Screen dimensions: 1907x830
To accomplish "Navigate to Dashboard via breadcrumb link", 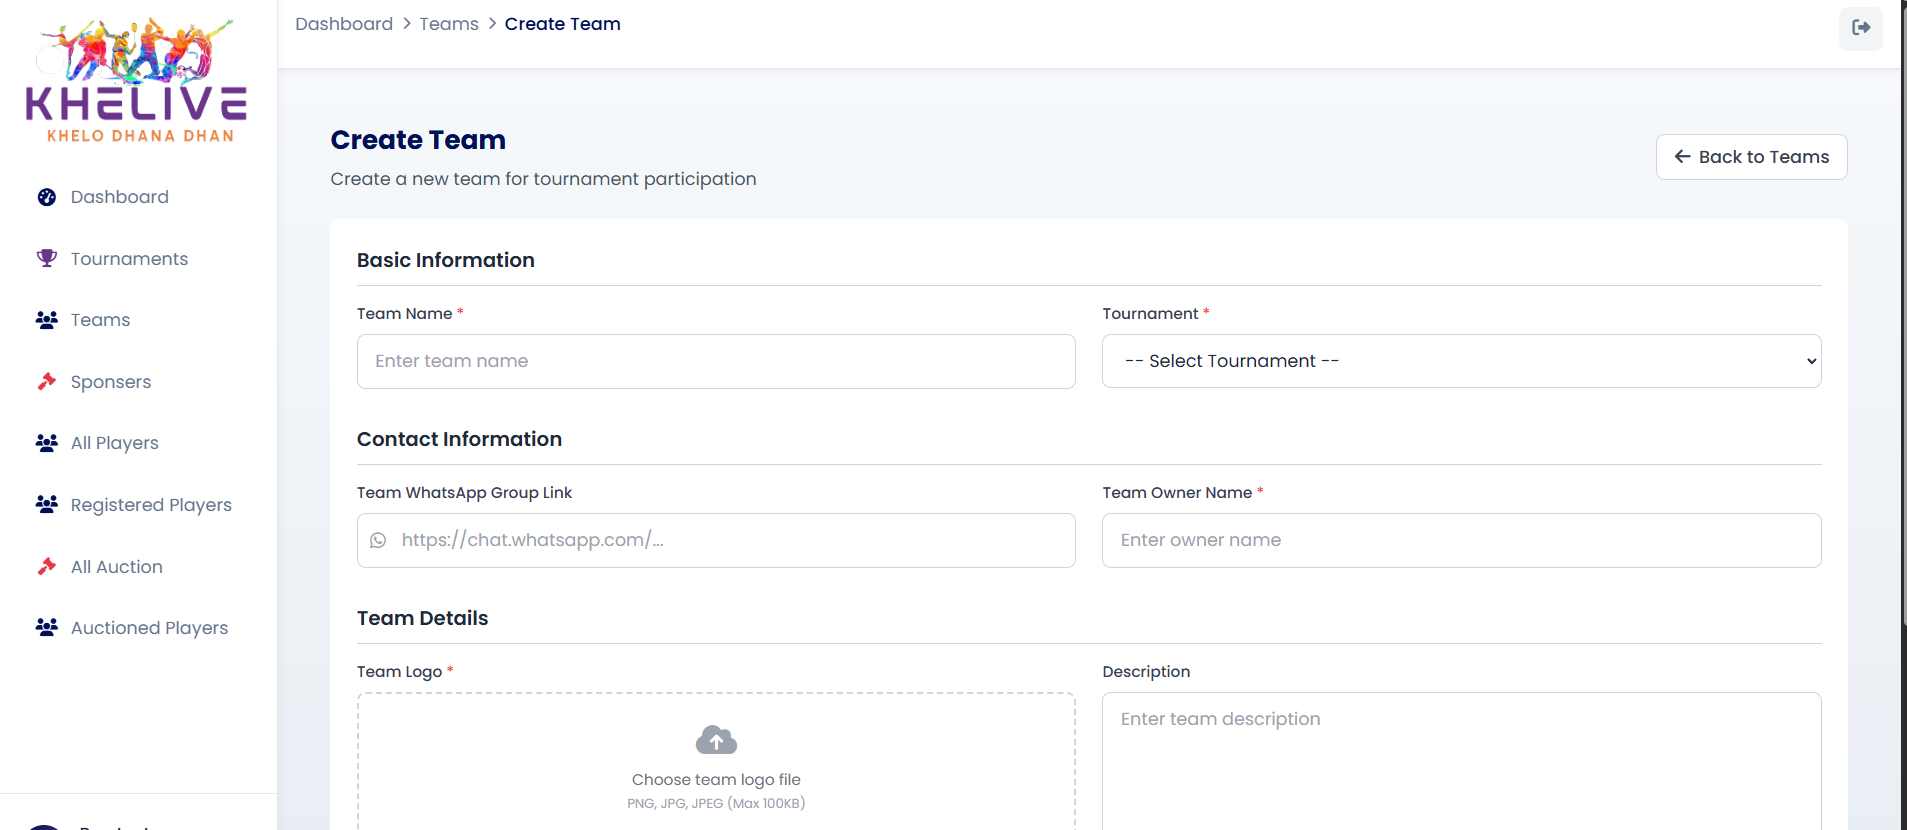I will [x=344, y=24].
